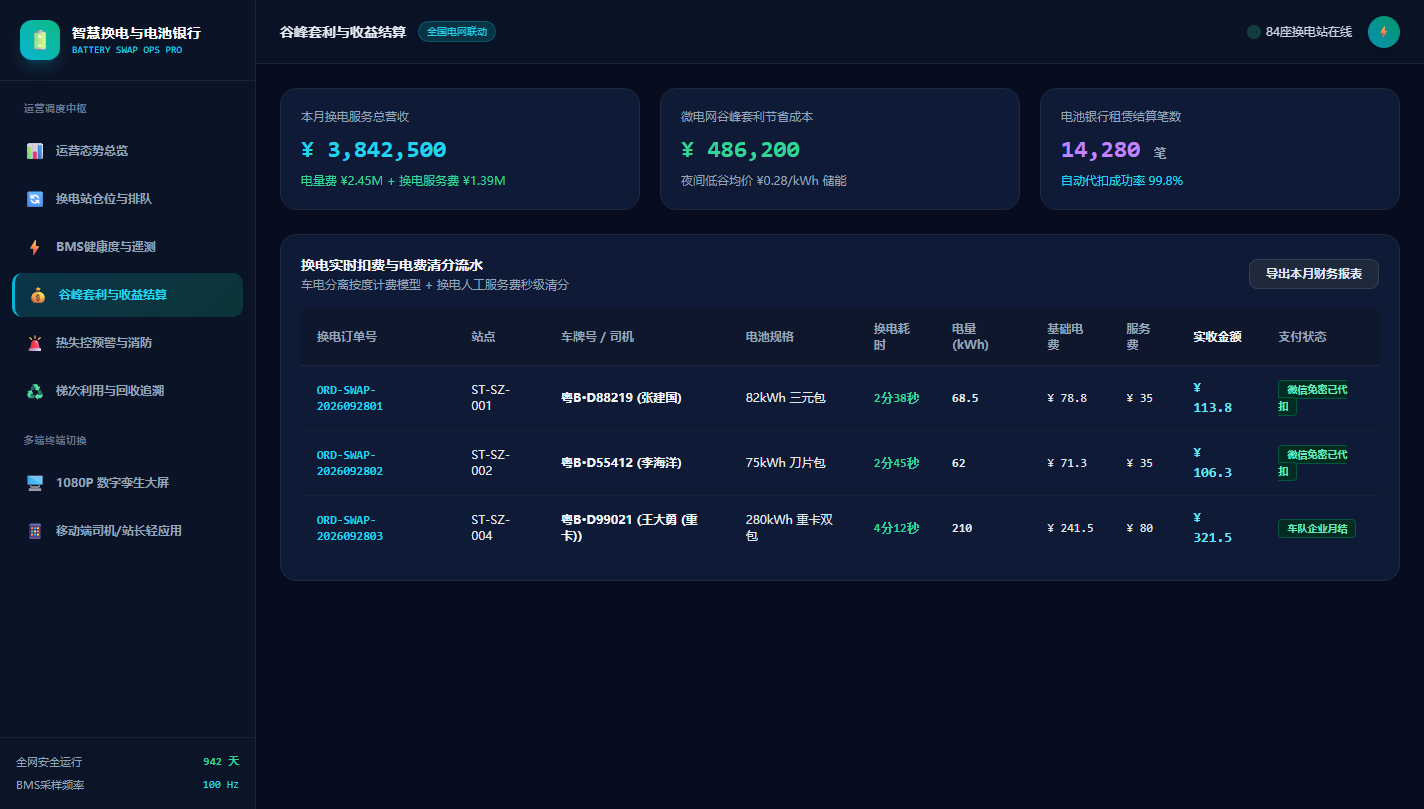Click the 942 天 safe-run value
Viewport: 1424px width, 809px height.
(221, 762)
